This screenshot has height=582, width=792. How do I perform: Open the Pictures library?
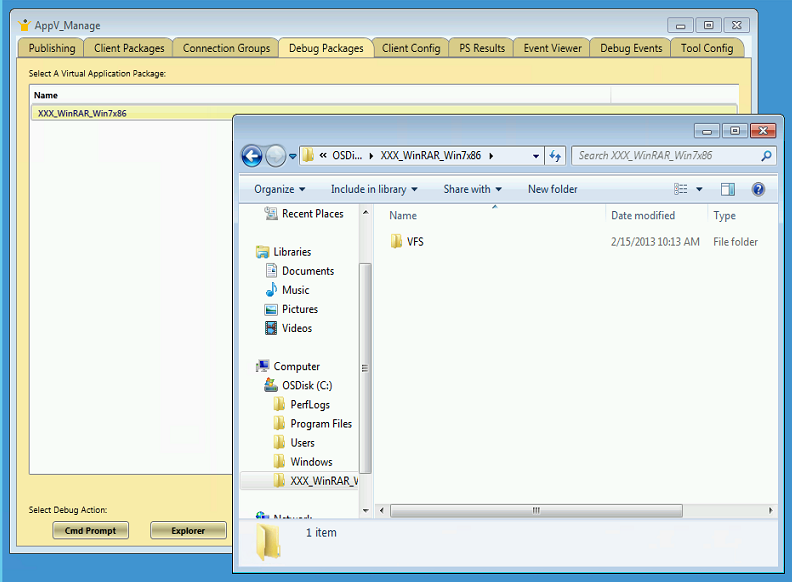tap(300, 309)
